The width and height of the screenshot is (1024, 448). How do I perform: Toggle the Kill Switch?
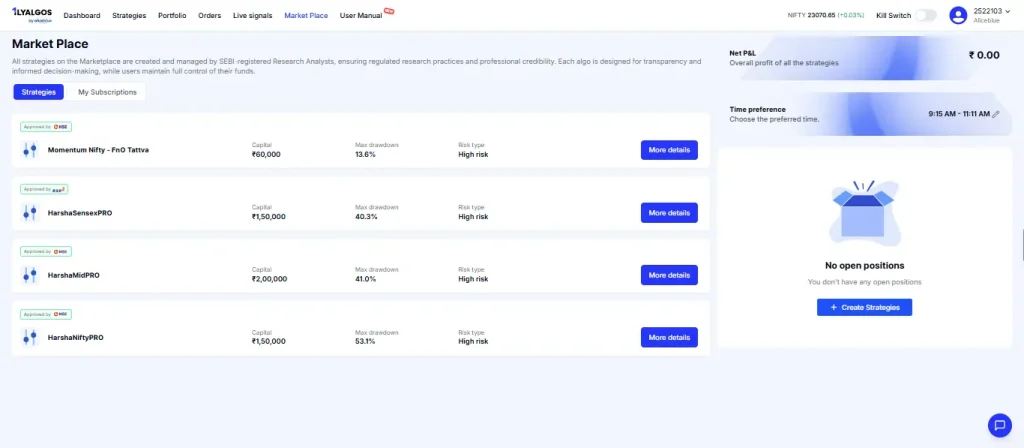point(925,15)
